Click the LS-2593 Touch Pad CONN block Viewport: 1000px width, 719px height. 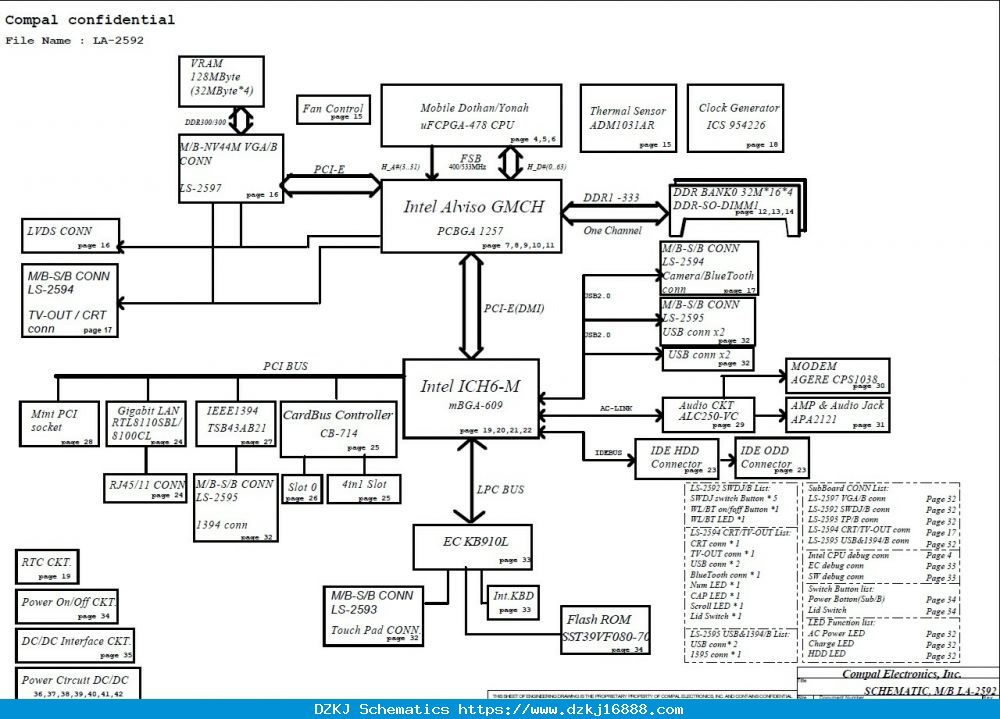[373, 616]
